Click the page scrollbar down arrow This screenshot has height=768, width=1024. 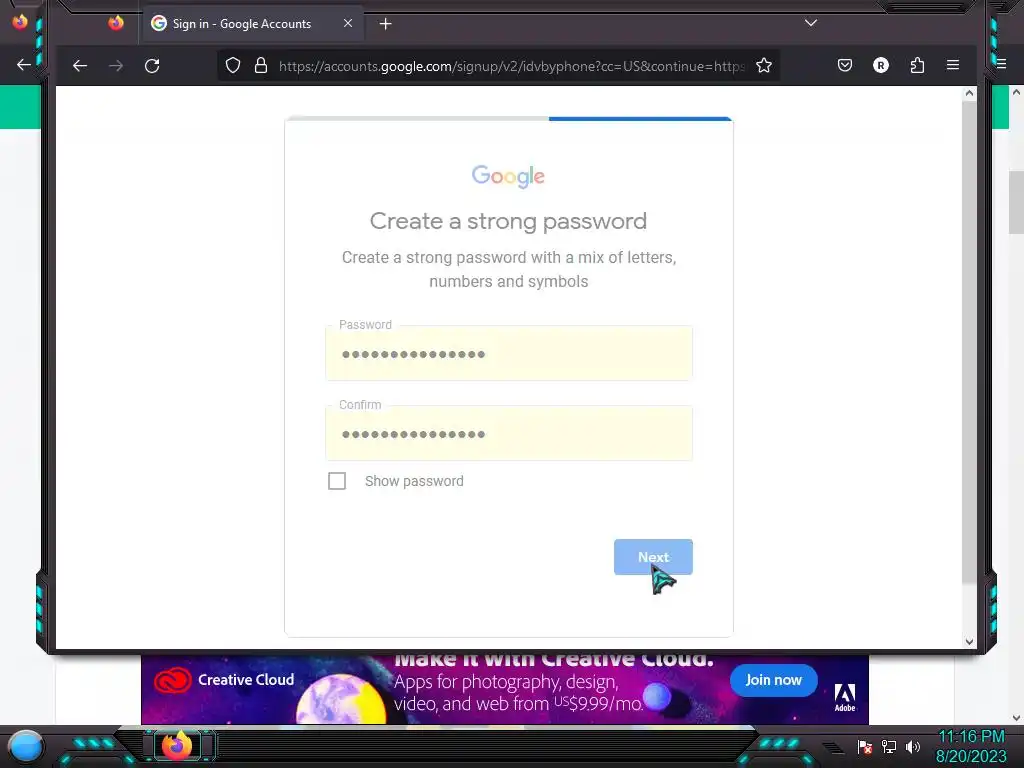[x=969, y=642]
